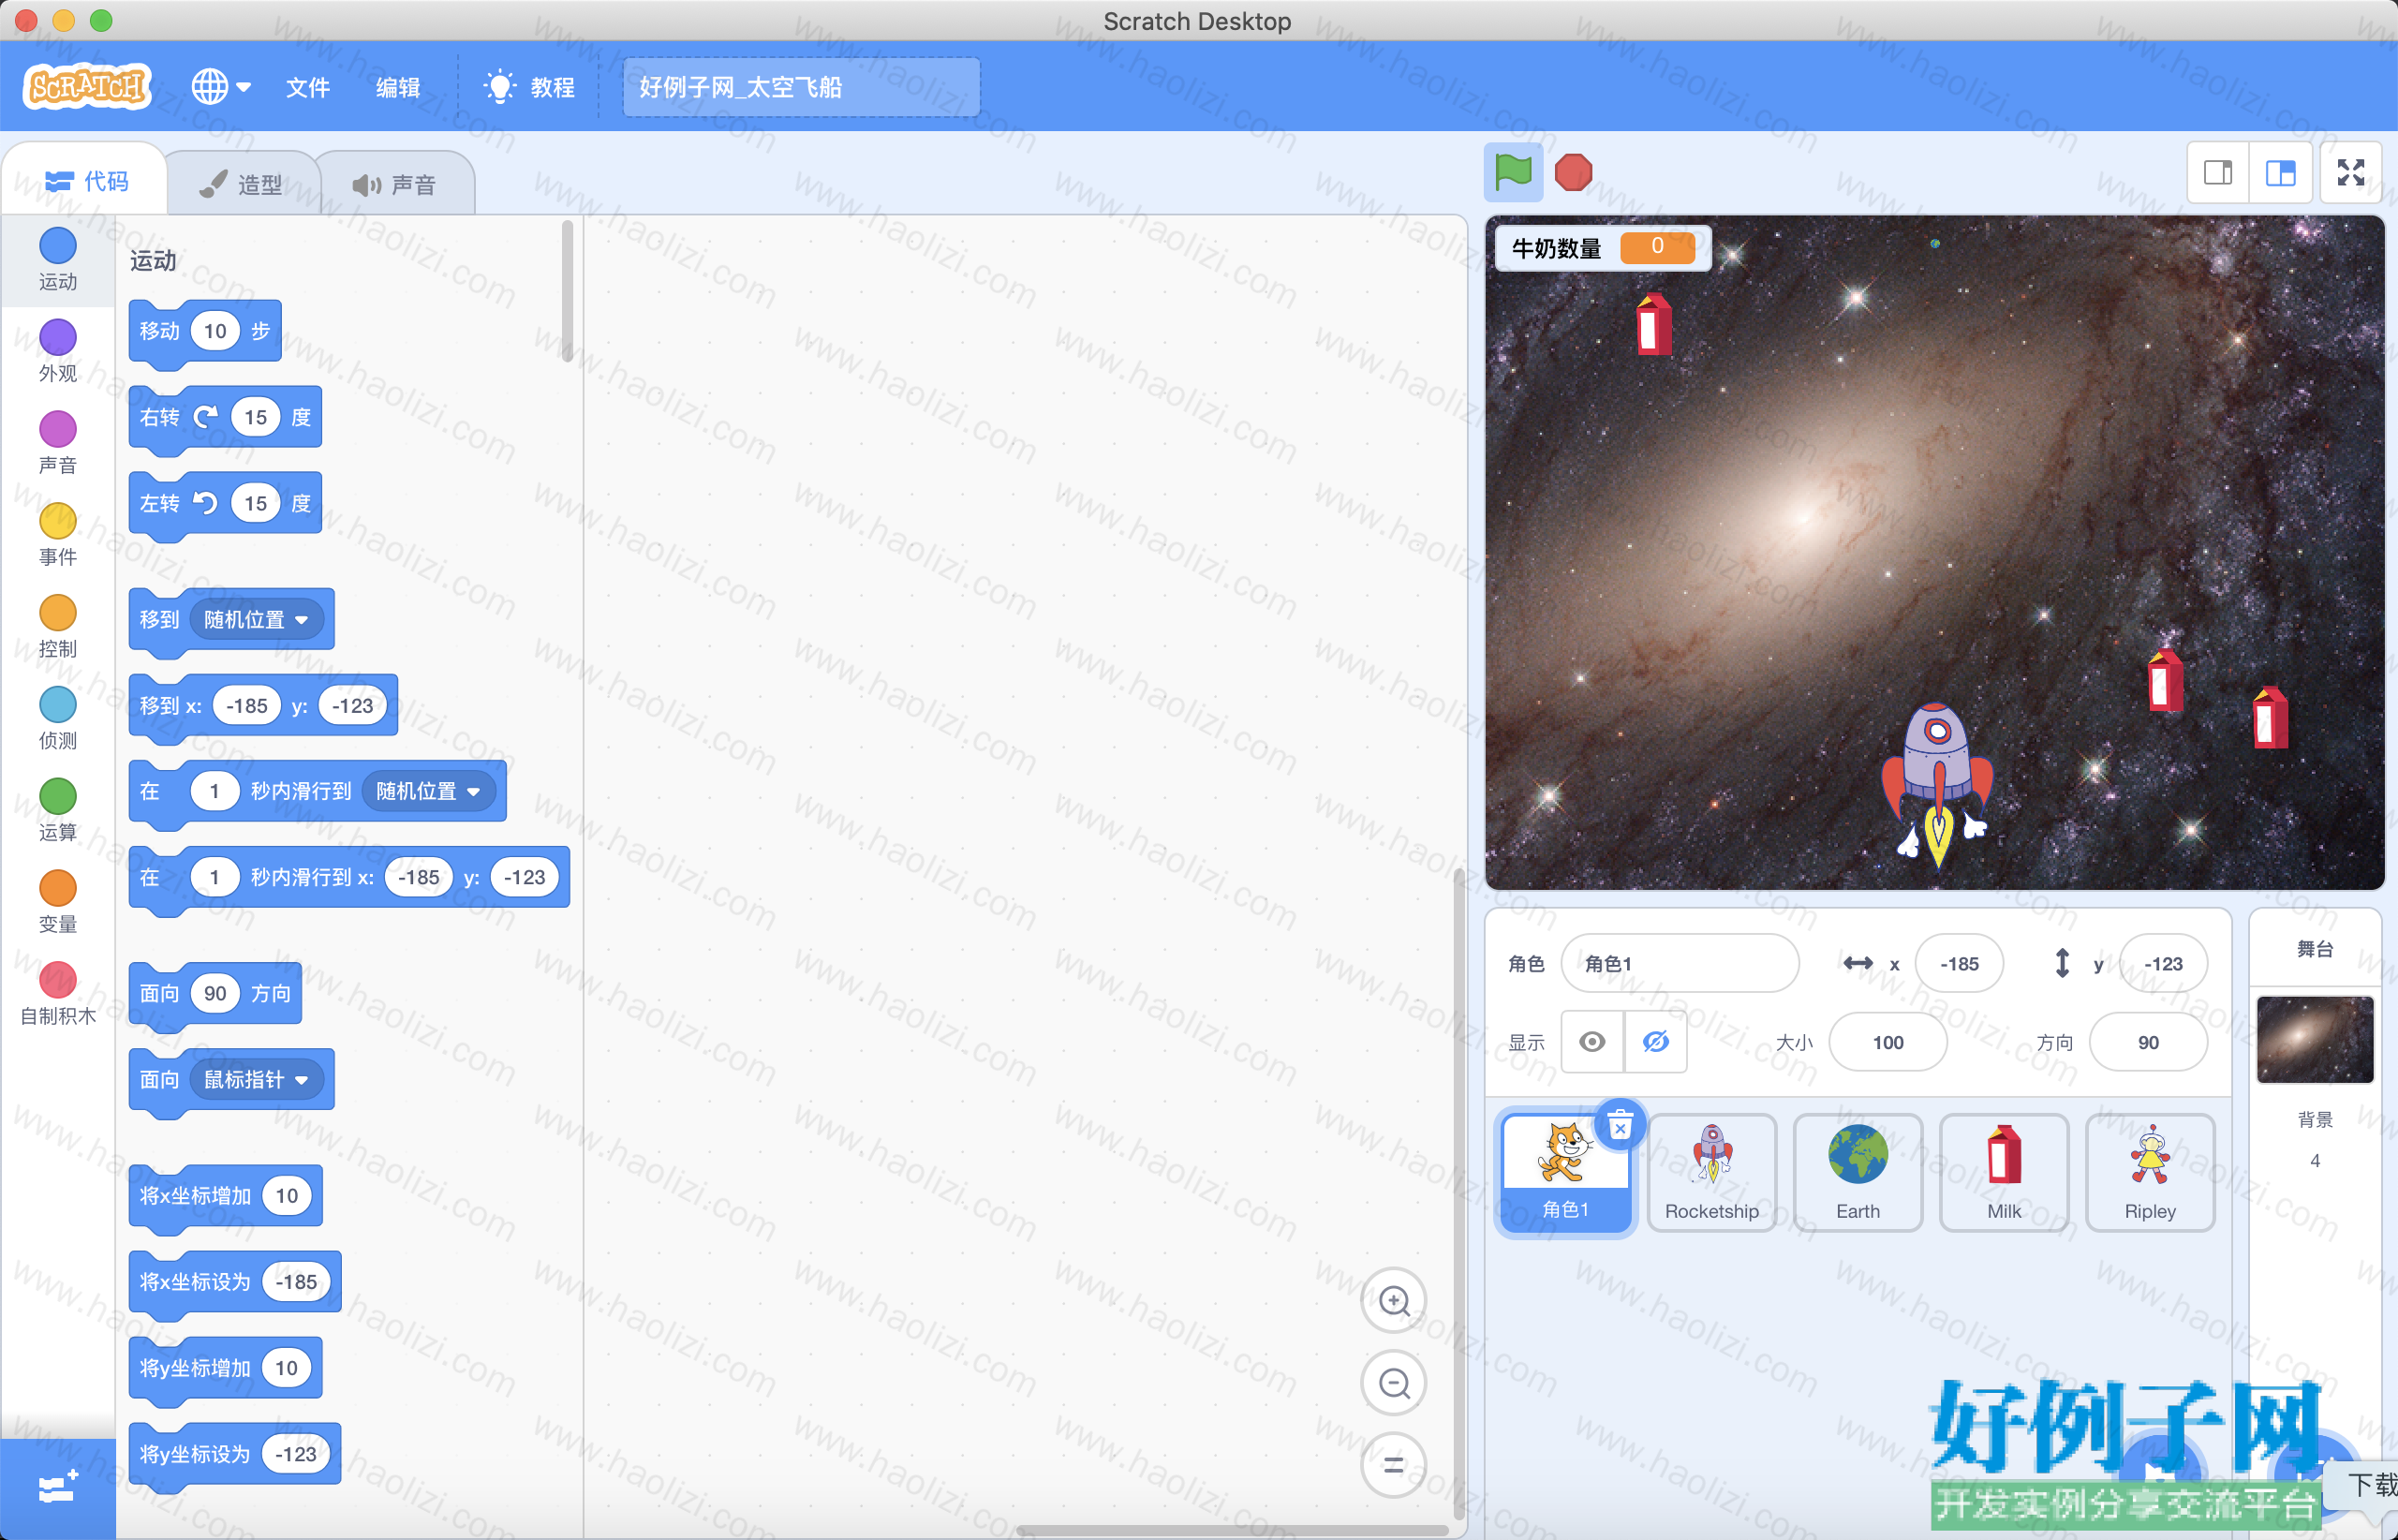The height and width of the screenshot is (1540, 2398).
Task: Edit seconds value in 秒内滑行到 随机位置 block
Action: tap(214, 792)
